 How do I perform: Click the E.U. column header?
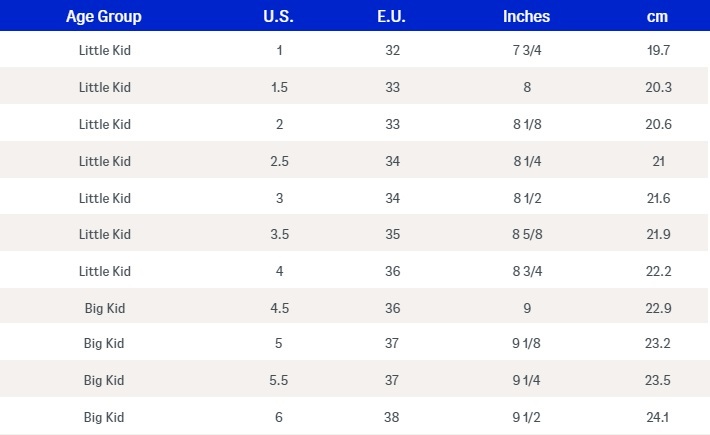click(x=393, y=16)
